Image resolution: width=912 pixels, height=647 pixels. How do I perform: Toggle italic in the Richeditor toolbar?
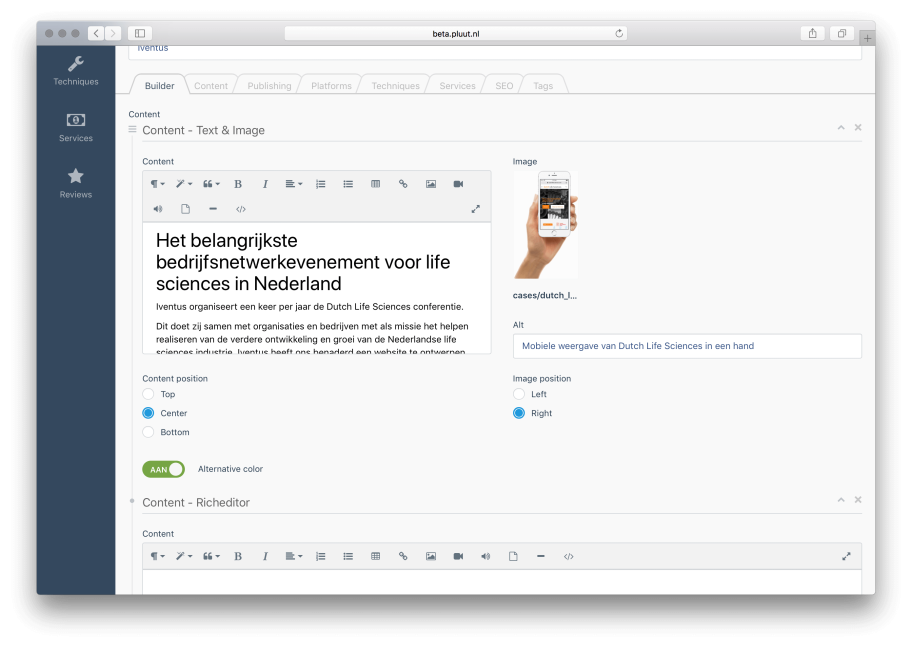265,556
